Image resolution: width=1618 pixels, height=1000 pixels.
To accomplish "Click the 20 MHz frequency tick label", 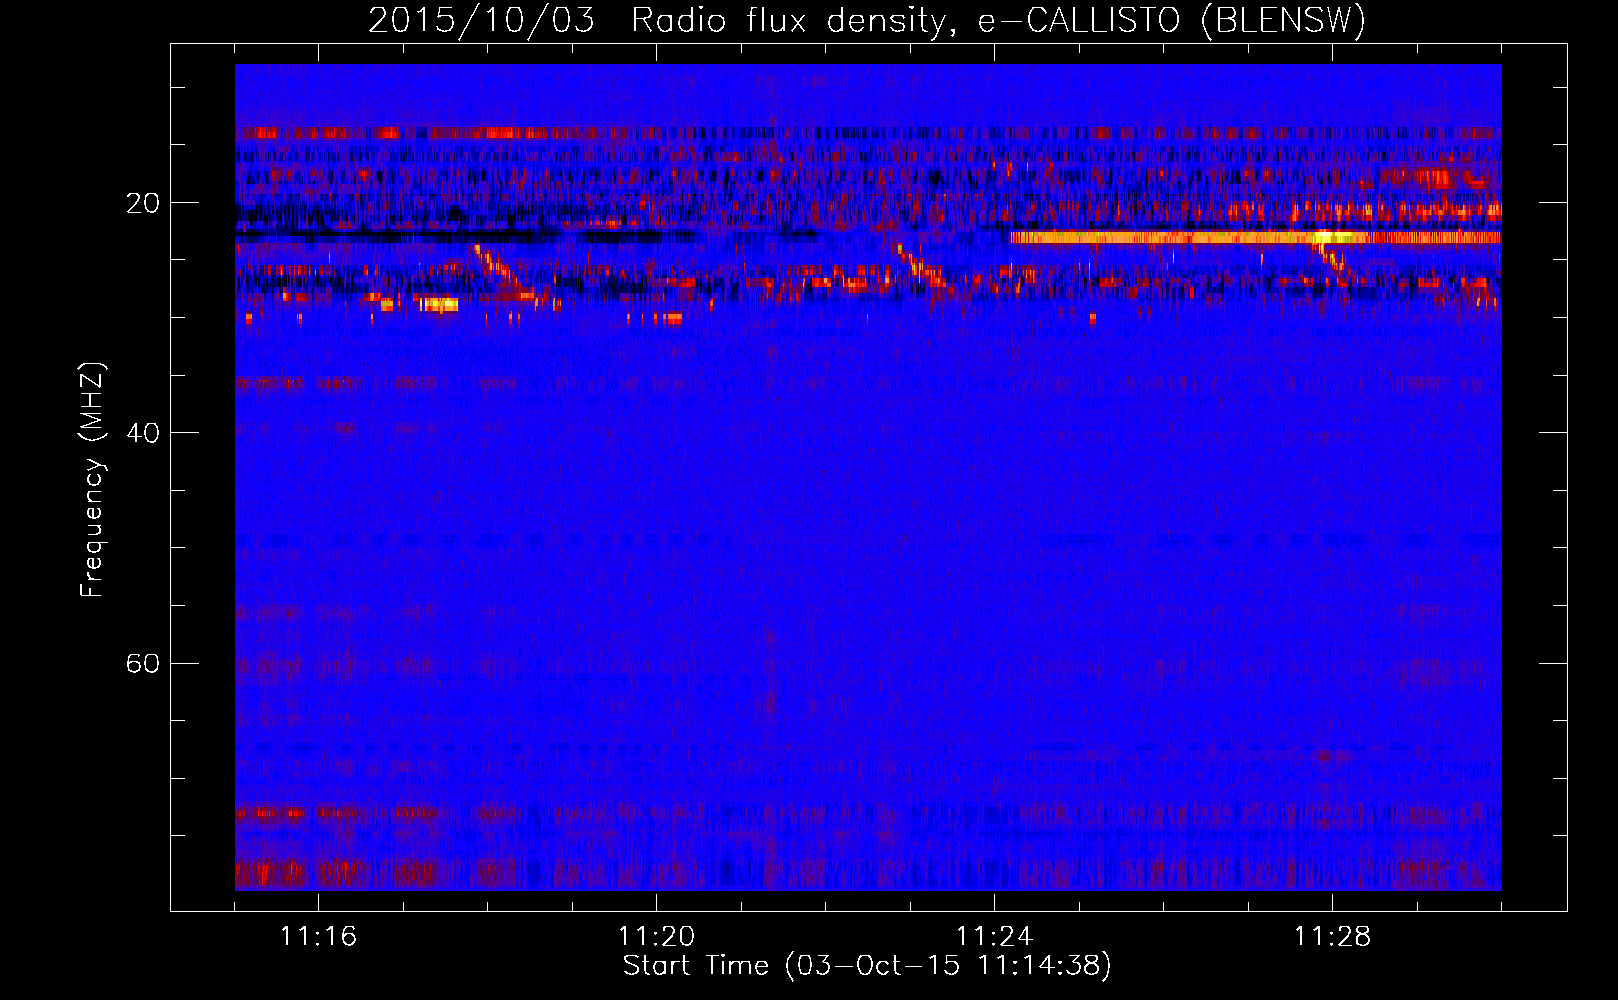I will 142,203.
